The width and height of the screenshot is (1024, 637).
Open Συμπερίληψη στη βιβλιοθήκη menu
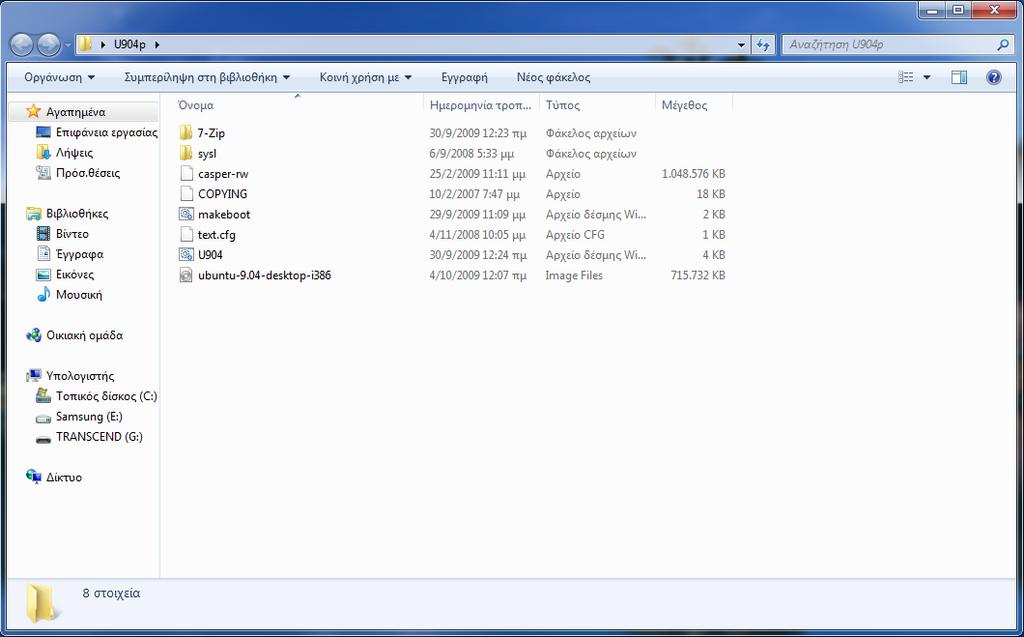[207, 77]
